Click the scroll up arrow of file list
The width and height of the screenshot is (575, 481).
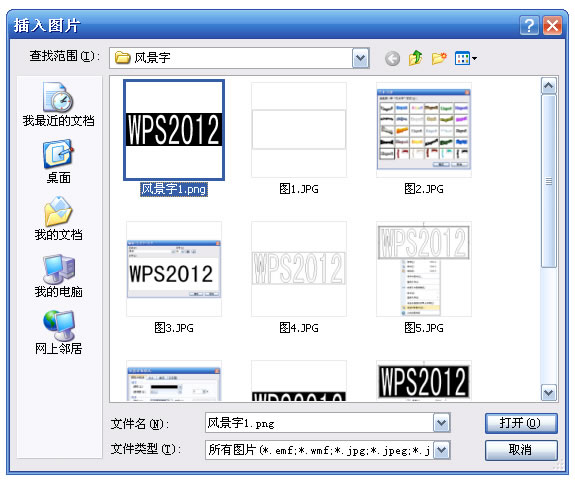pyautogui.click(x=549, y=86)
